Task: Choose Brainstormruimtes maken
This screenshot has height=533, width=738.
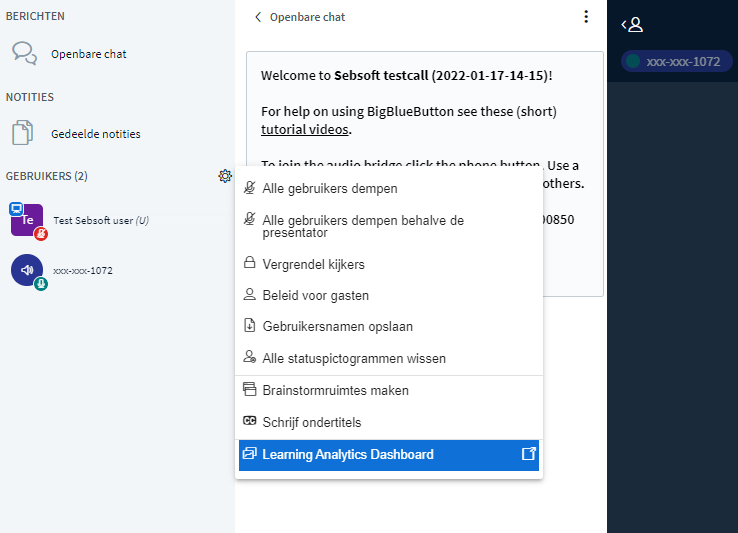Action: (389, 390)
